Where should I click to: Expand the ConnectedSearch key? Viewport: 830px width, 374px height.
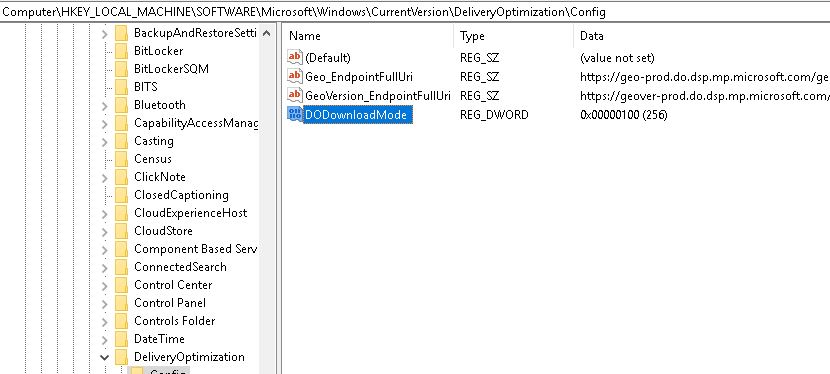(104, 268)
